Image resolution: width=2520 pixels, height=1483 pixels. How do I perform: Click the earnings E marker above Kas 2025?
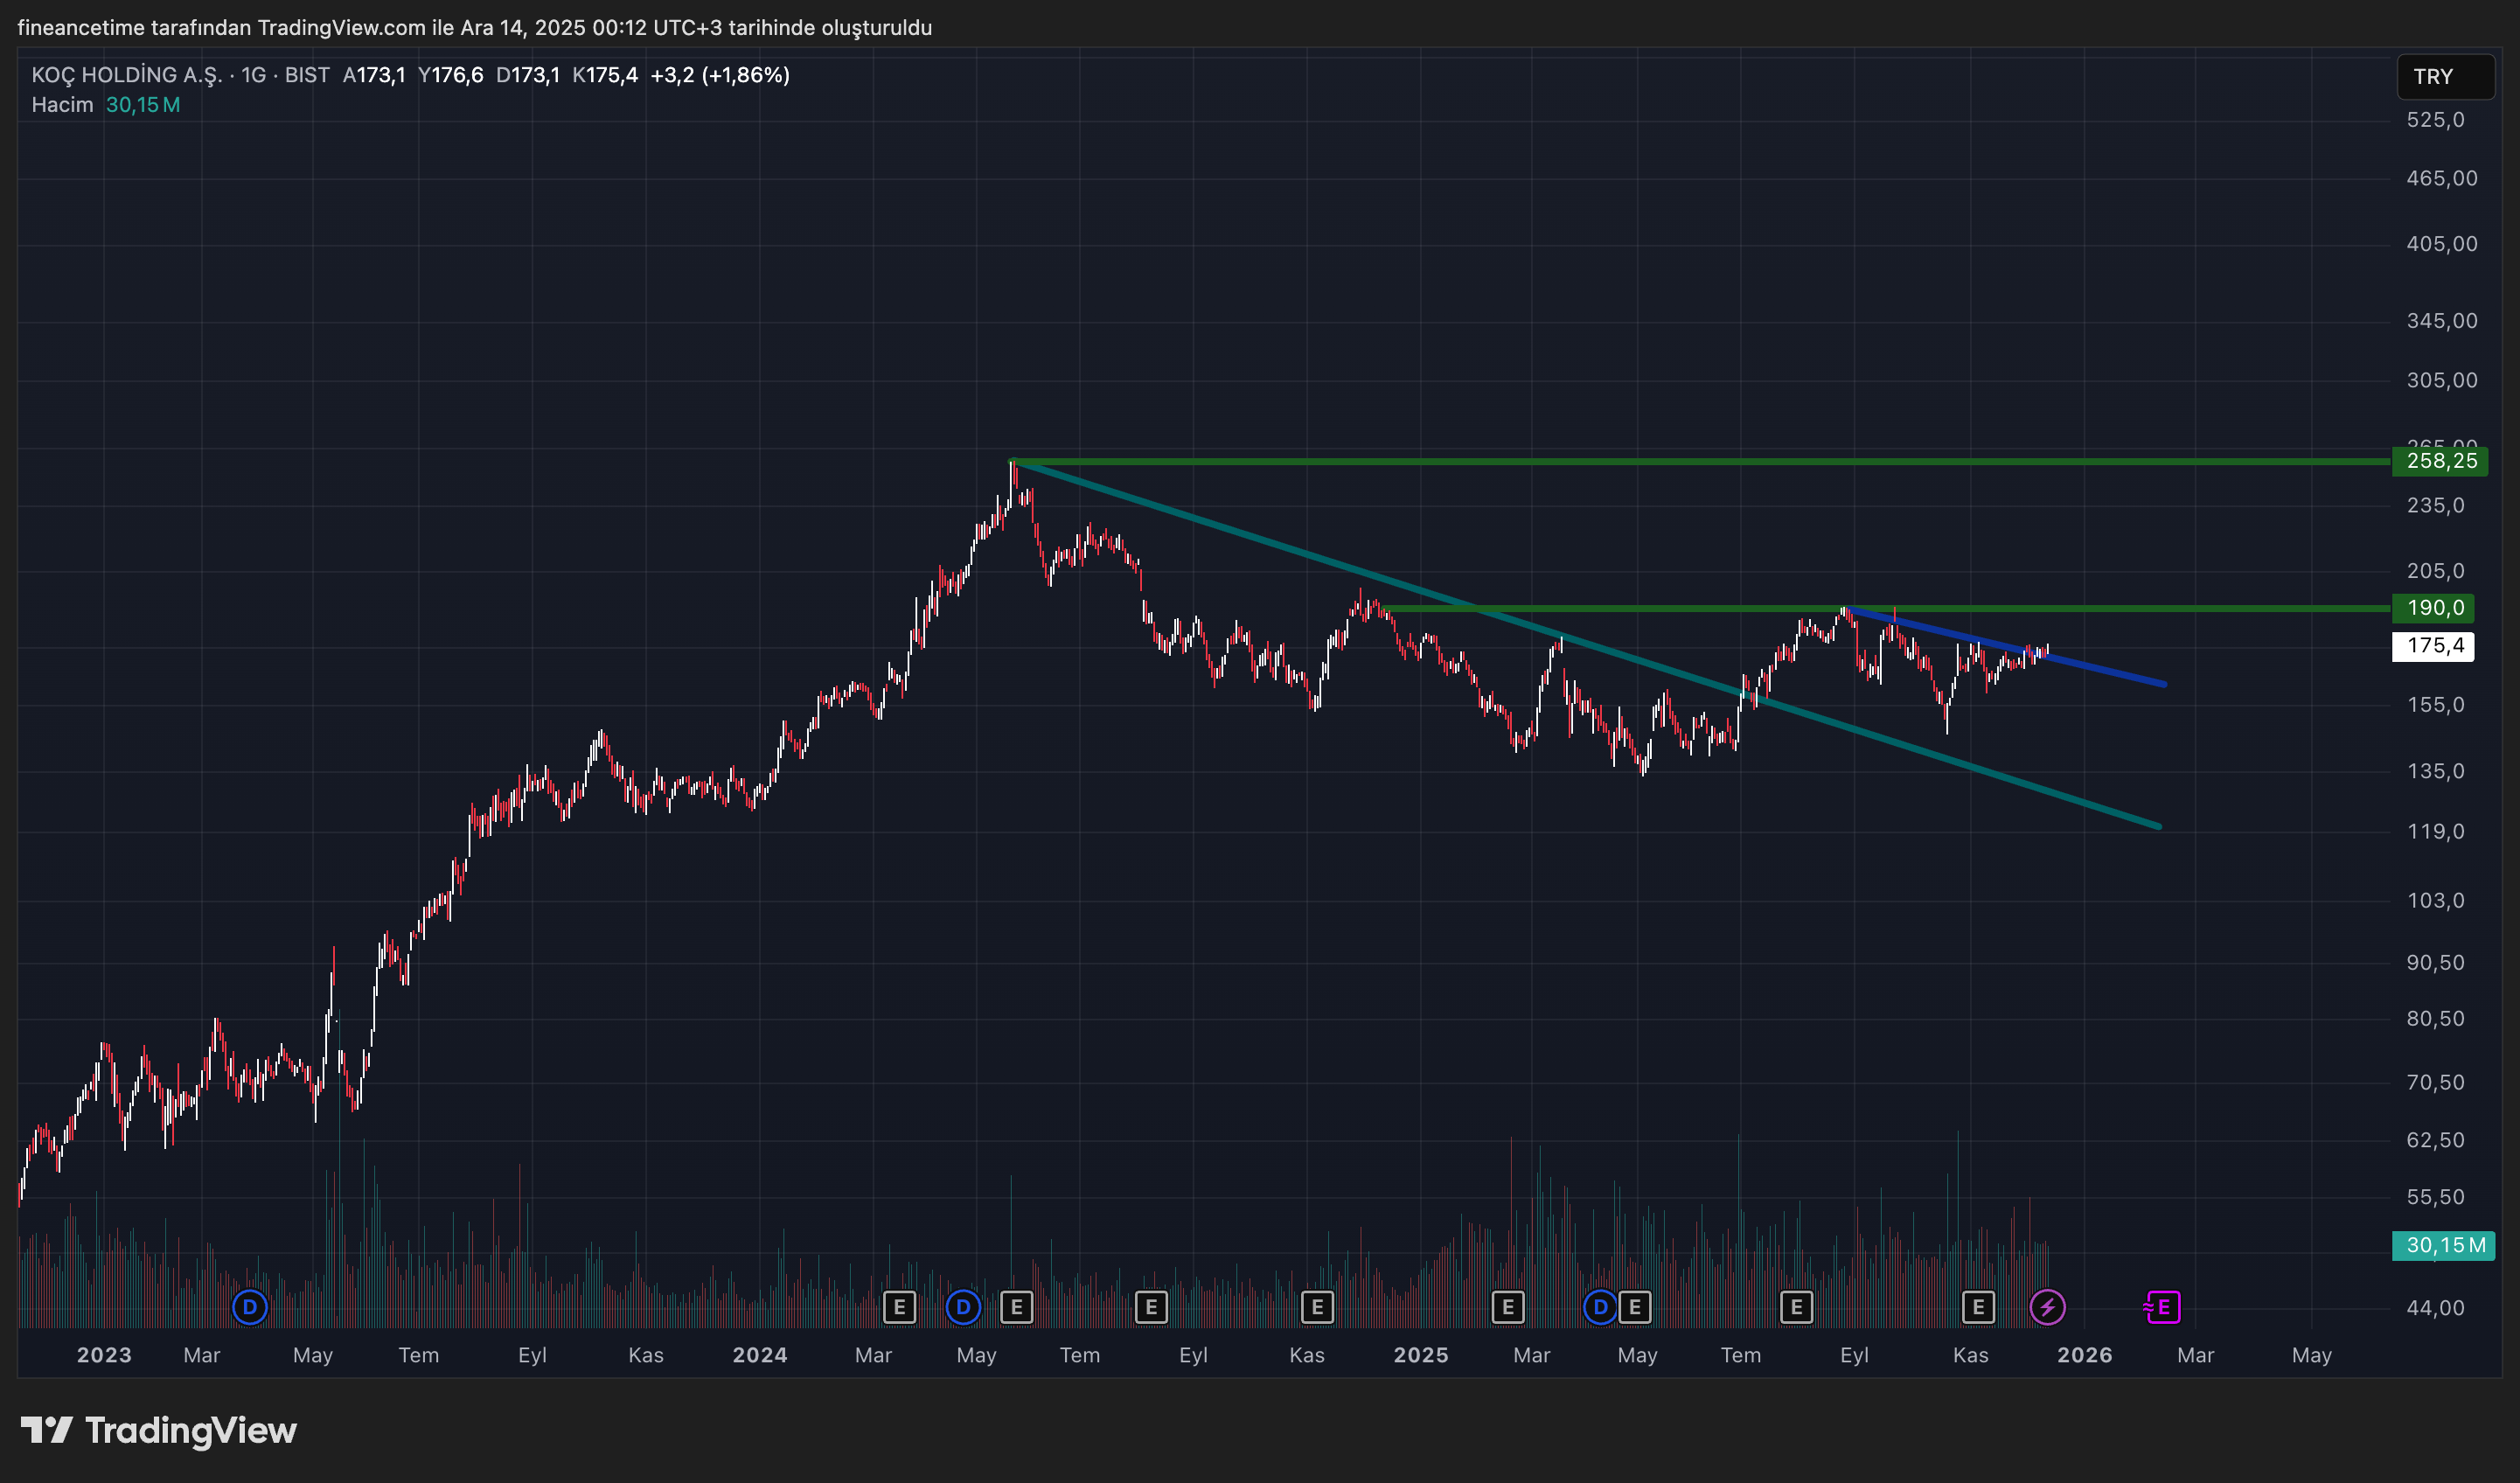point(1977,1306)
